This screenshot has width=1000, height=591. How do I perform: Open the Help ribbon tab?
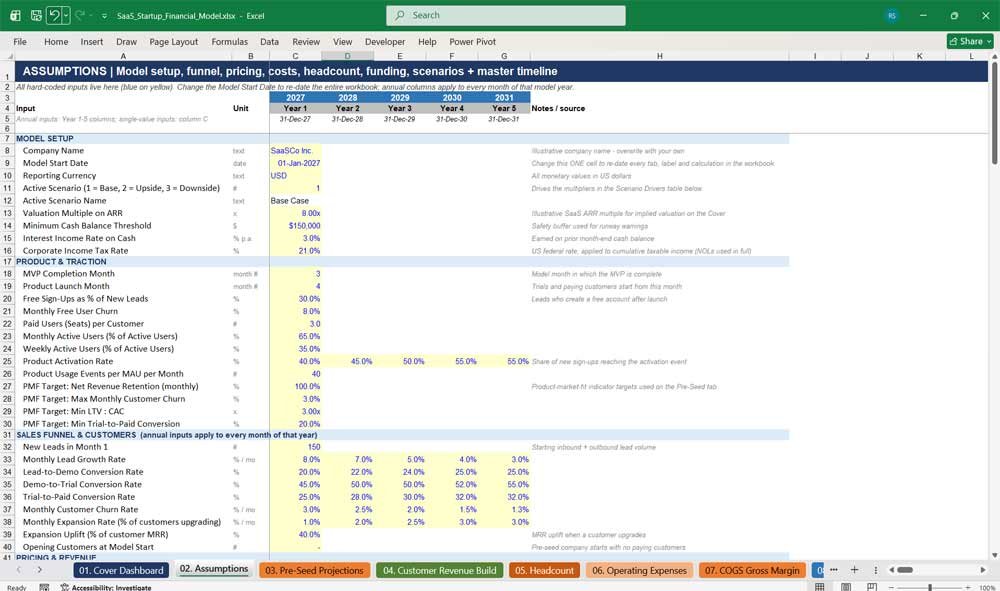[x=427, y=41]
